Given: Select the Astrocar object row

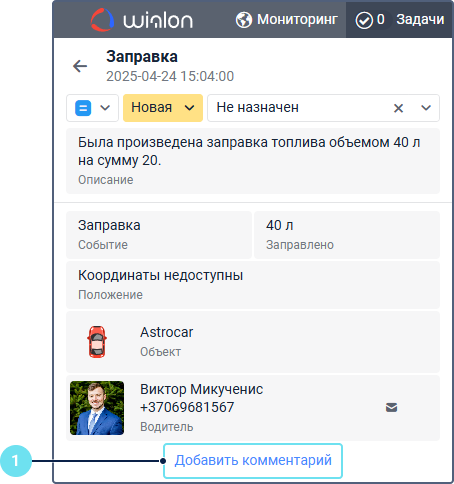Looking at the screenshot, I should tap(253, 342).
